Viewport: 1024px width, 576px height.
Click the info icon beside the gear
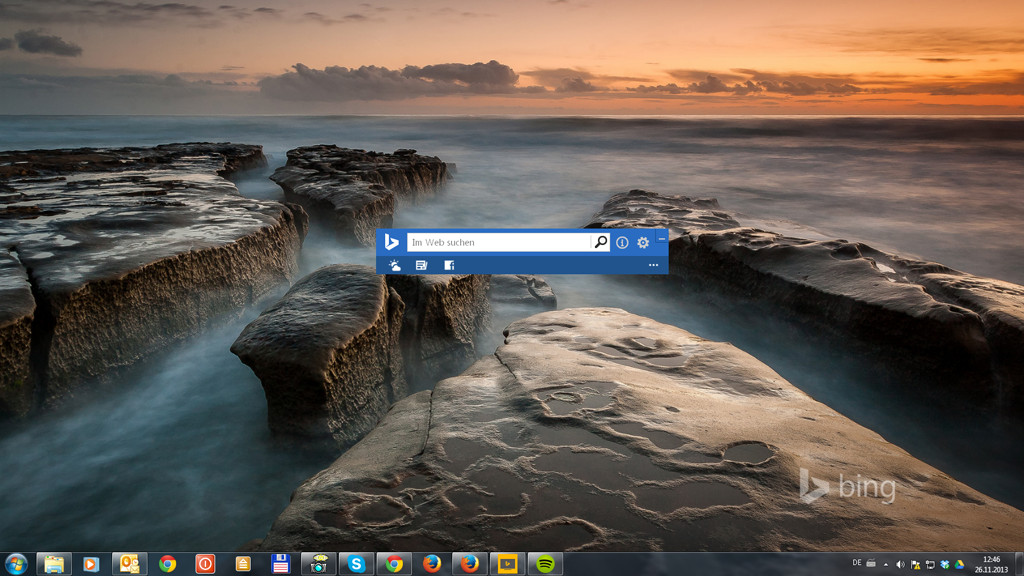point(622,241)
